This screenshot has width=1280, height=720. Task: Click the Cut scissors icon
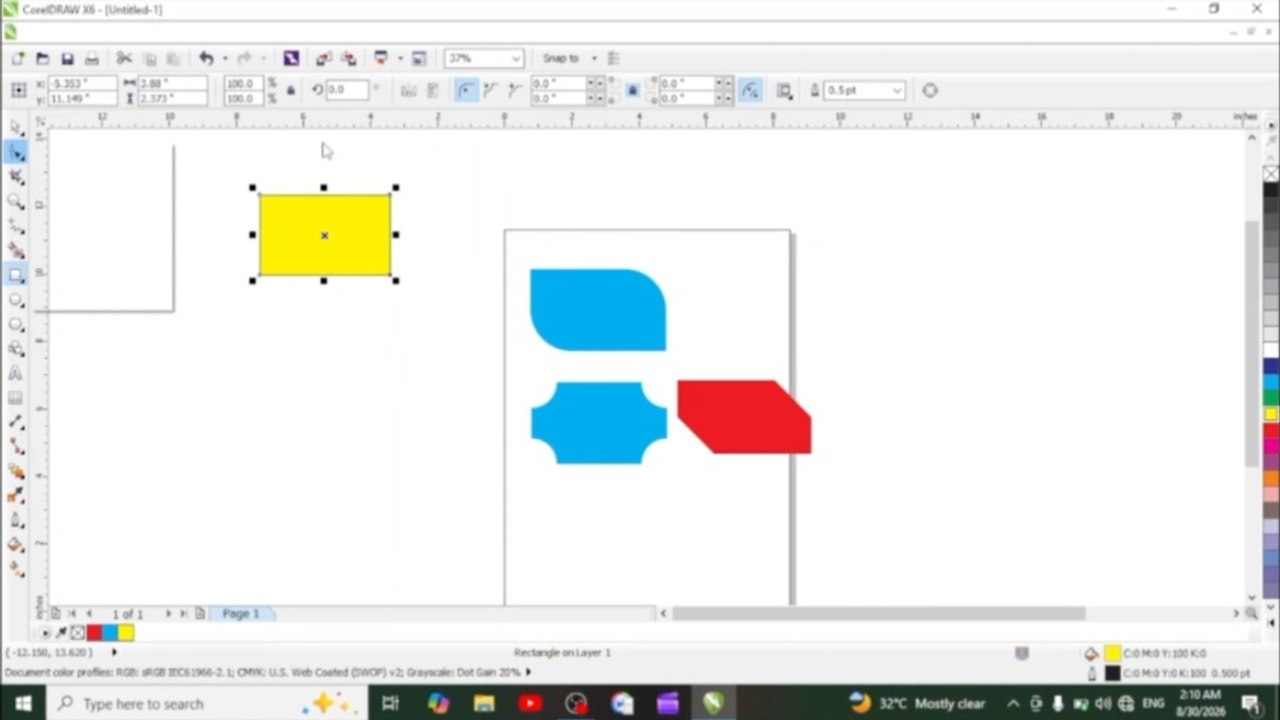[x=124, y=59]
